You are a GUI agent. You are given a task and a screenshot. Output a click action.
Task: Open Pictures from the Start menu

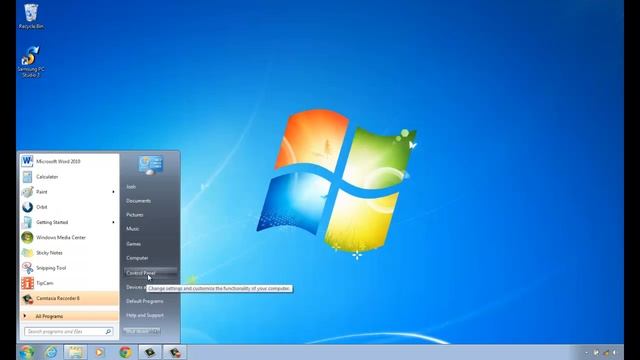coord(135,215)
